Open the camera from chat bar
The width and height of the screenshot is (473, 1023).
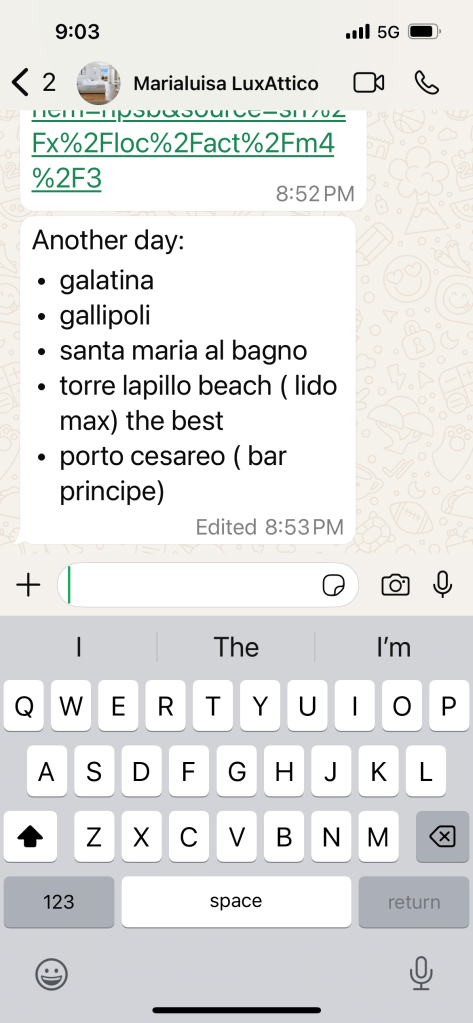[395, 585]
